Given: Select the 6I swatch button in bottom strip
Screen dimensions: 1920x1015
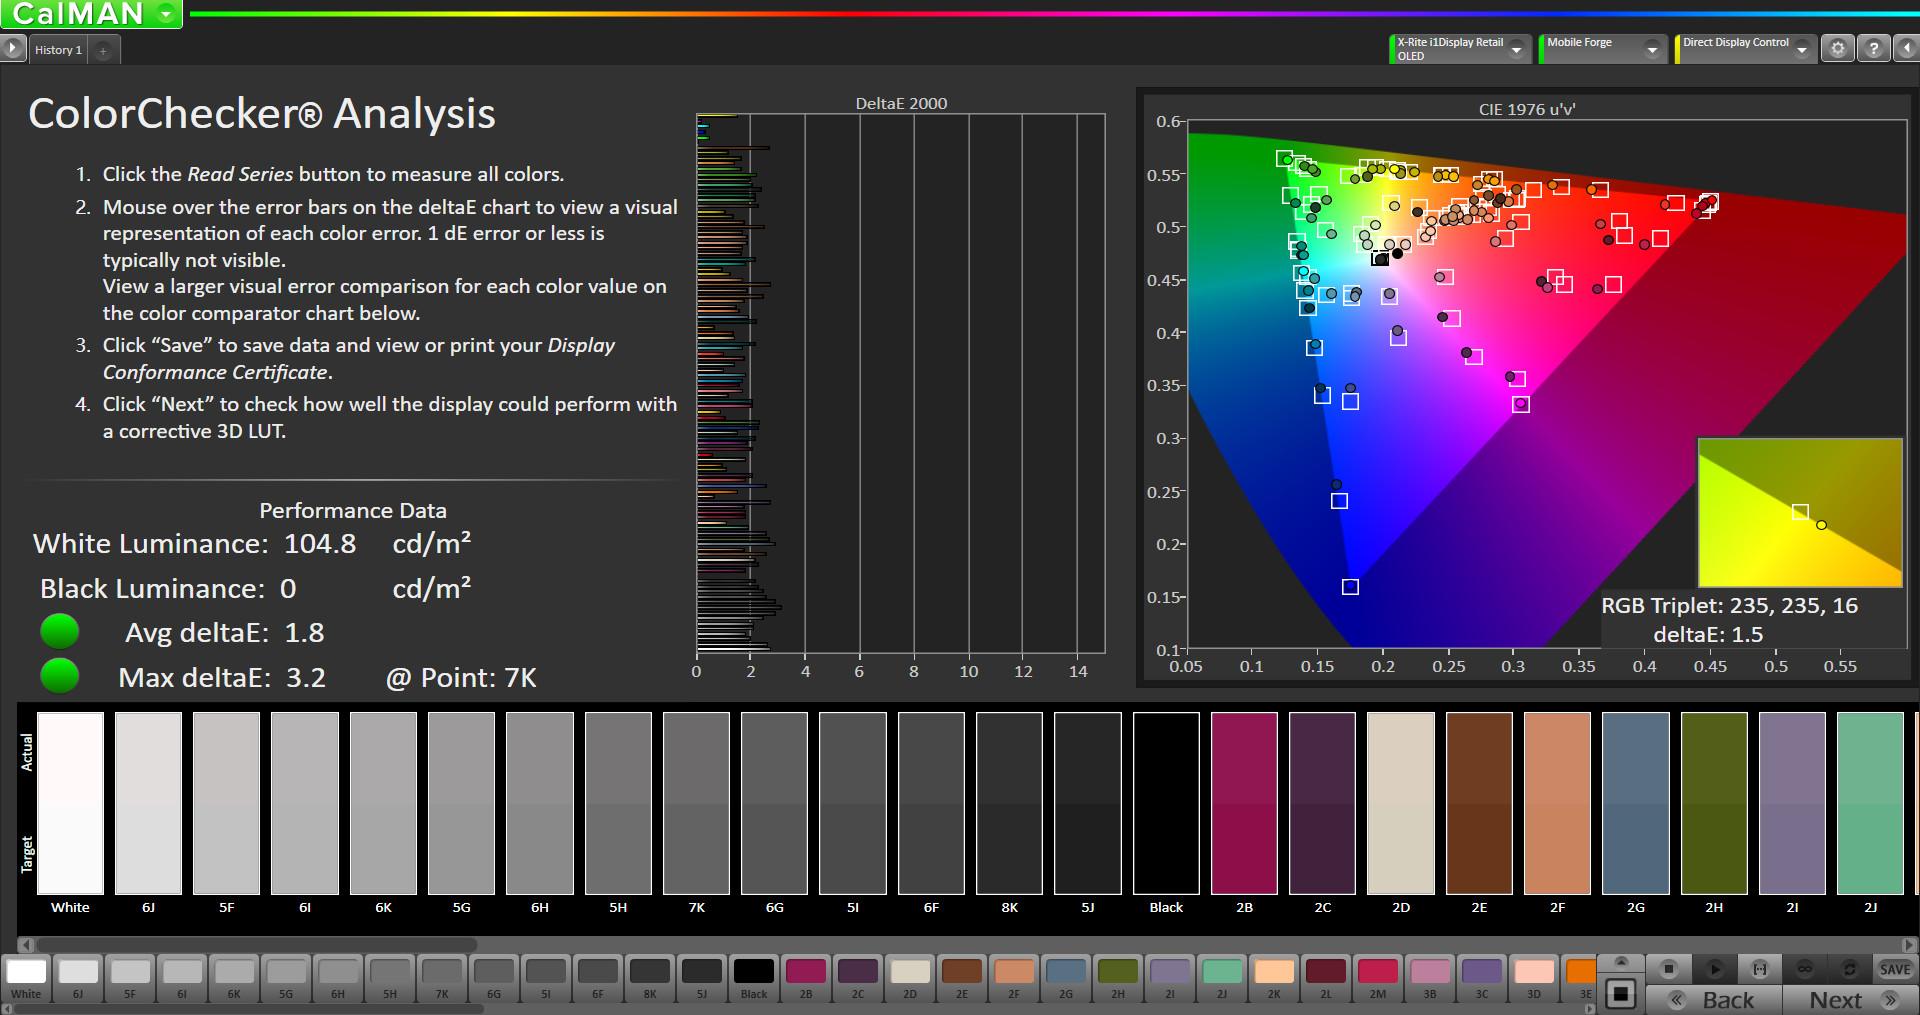Looking at the screenshot, I should click(182, 979).
